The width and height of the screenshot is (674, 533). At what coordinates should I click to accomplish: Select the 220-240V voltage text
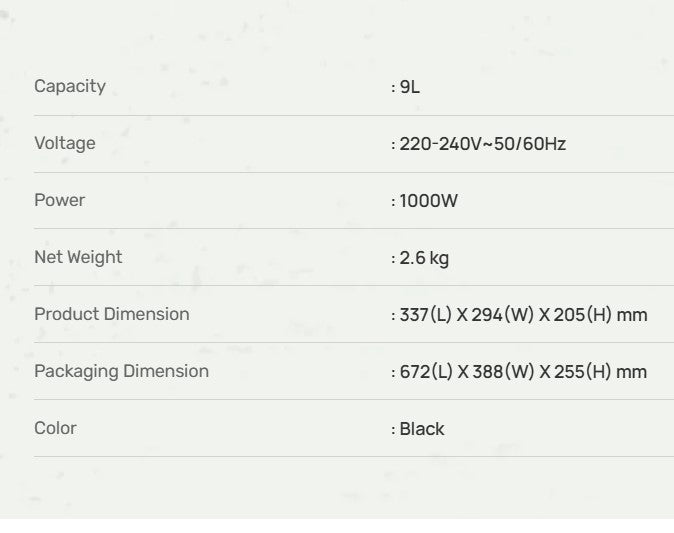[x=436, y=144]
